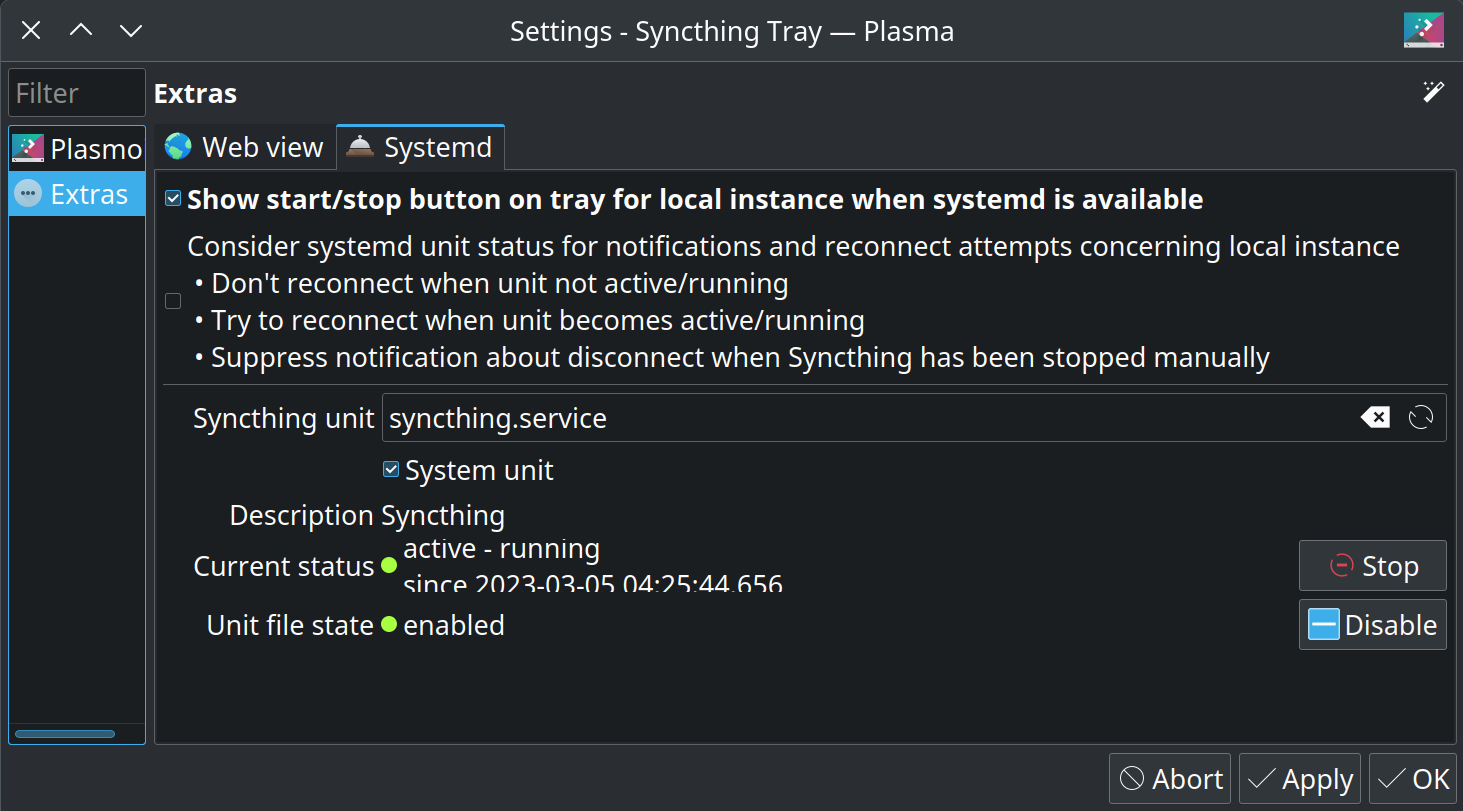The image size is (1463, 811).
Task: Click the magic wand icon in the header
Action: pos(1433,91)
